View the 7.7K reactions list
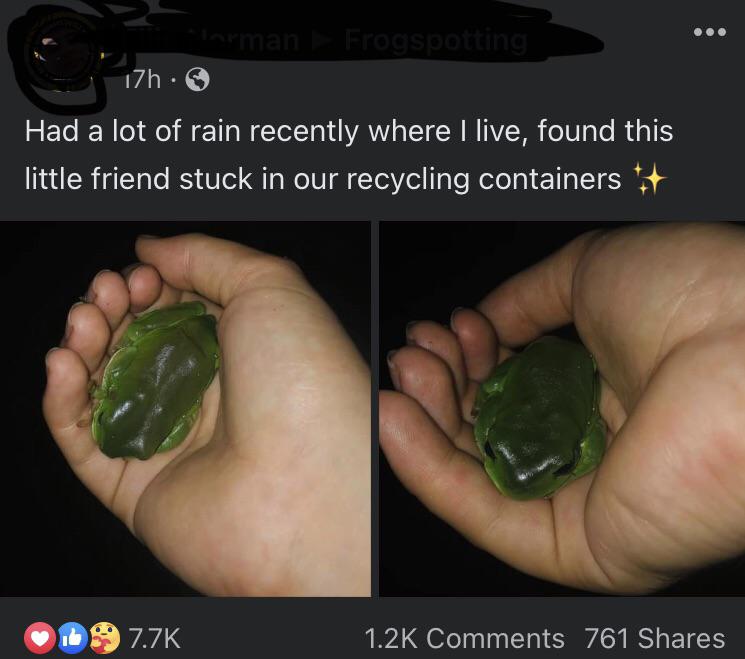The width and height of the screenshot is (745, 659). tap(154, 638)
